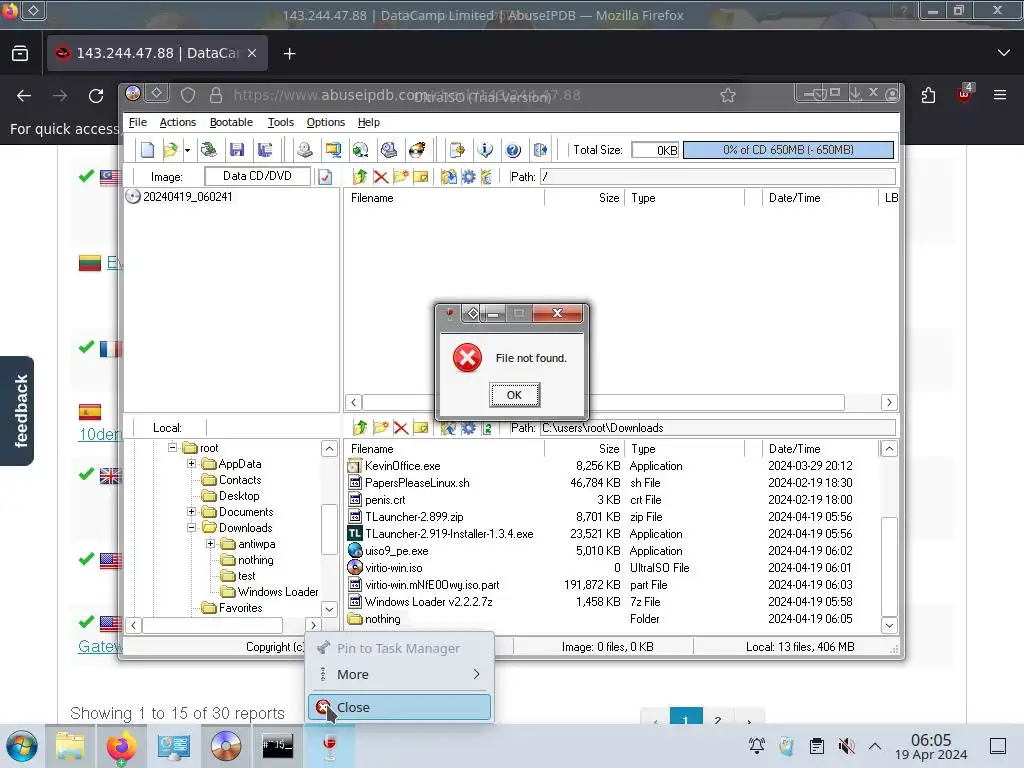Open the Start menu orb on taskbar
This screenshot has height=768, width=1024.
click(22, 746)
